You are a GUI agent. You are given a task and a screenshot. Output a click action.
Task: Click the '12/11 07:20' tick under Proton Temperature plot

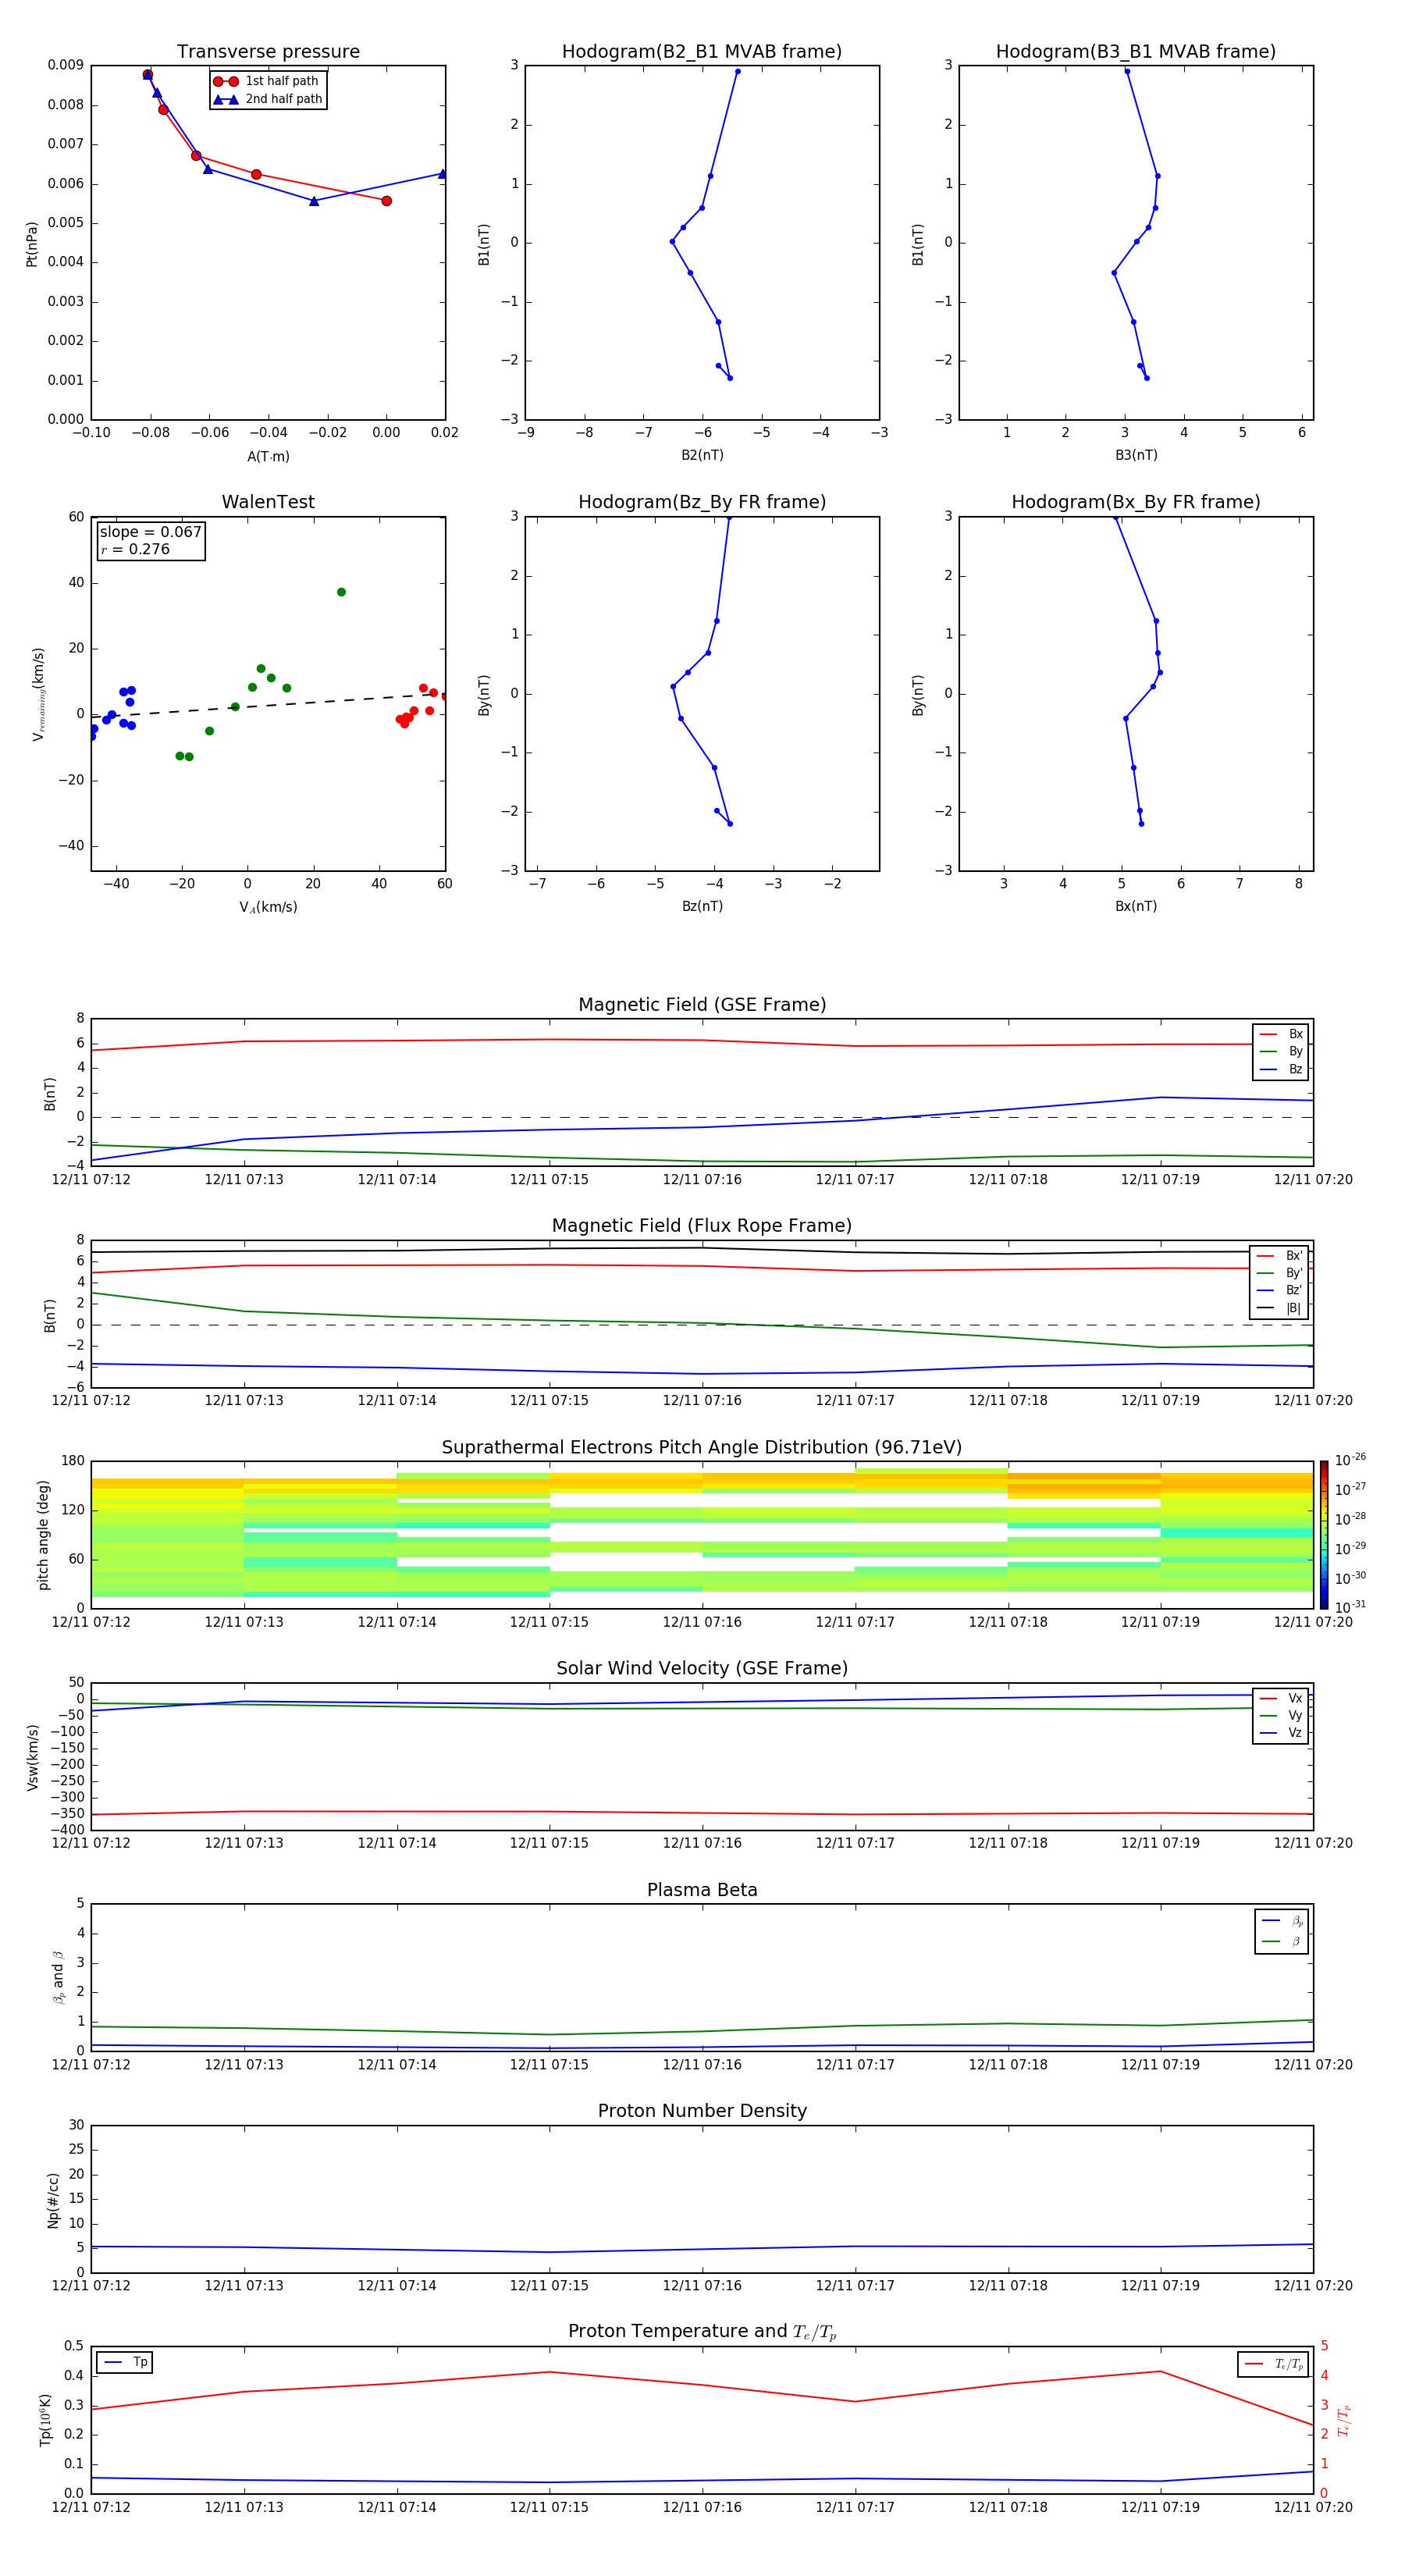pos(1313,2507)
